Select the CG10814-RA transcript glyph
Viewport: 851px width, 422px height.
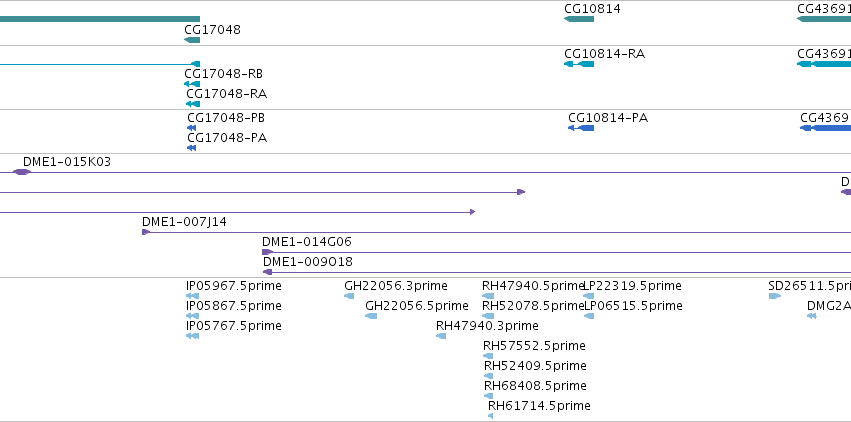click(x=579, y=64)
